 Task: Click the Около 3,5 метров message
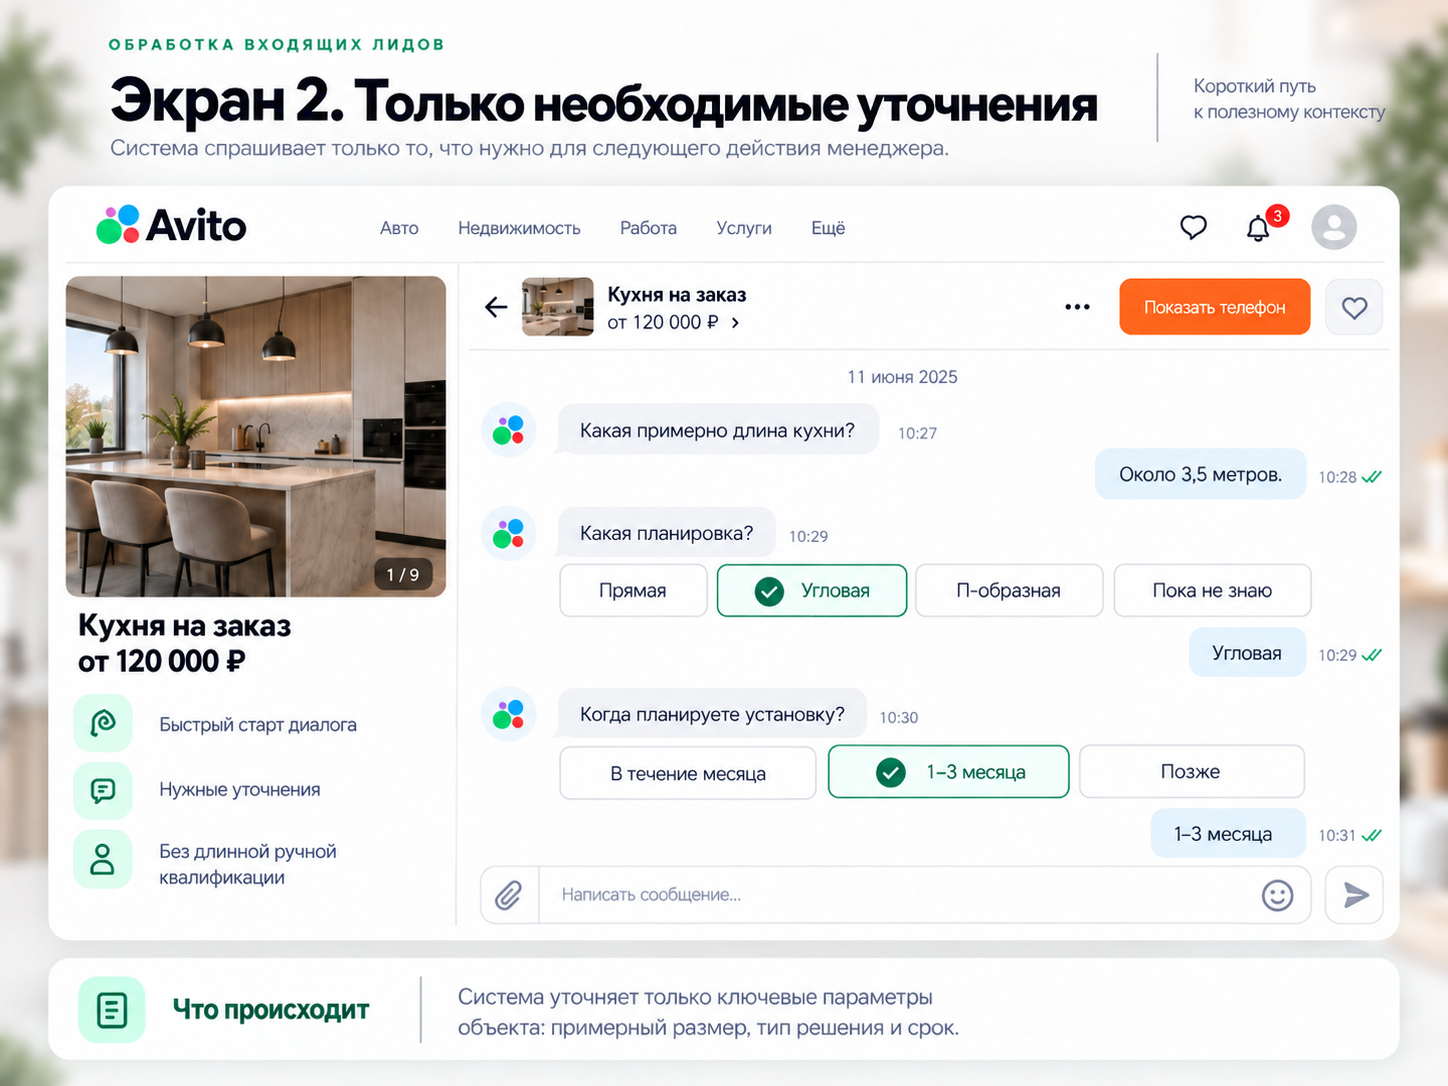[1200, 474]
